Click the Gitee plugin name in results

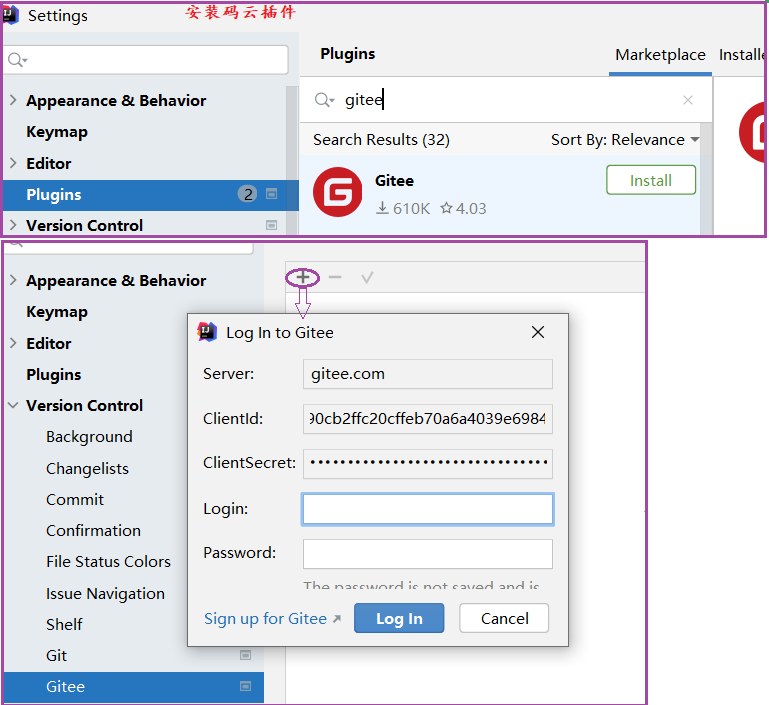(394, 181)
